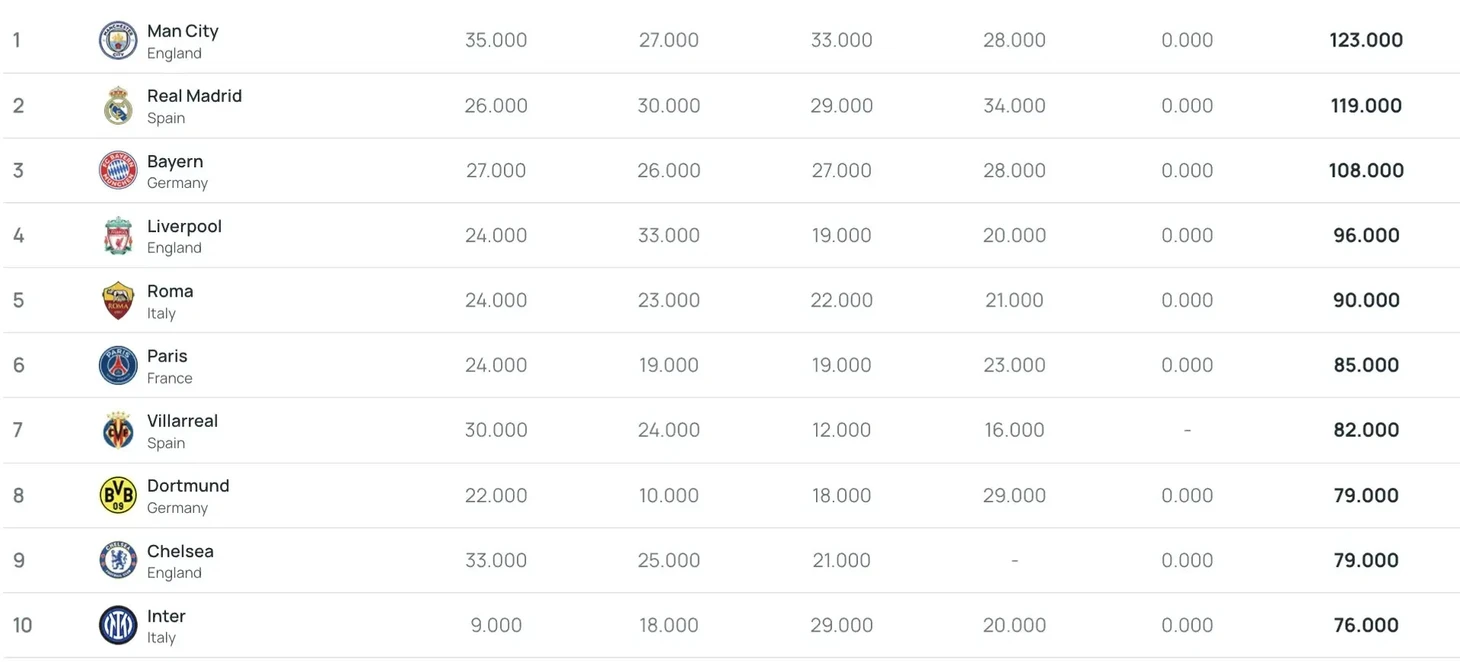
Task: Select Real Madrid's total 119.000
Action: click(x=1366, y=105)
